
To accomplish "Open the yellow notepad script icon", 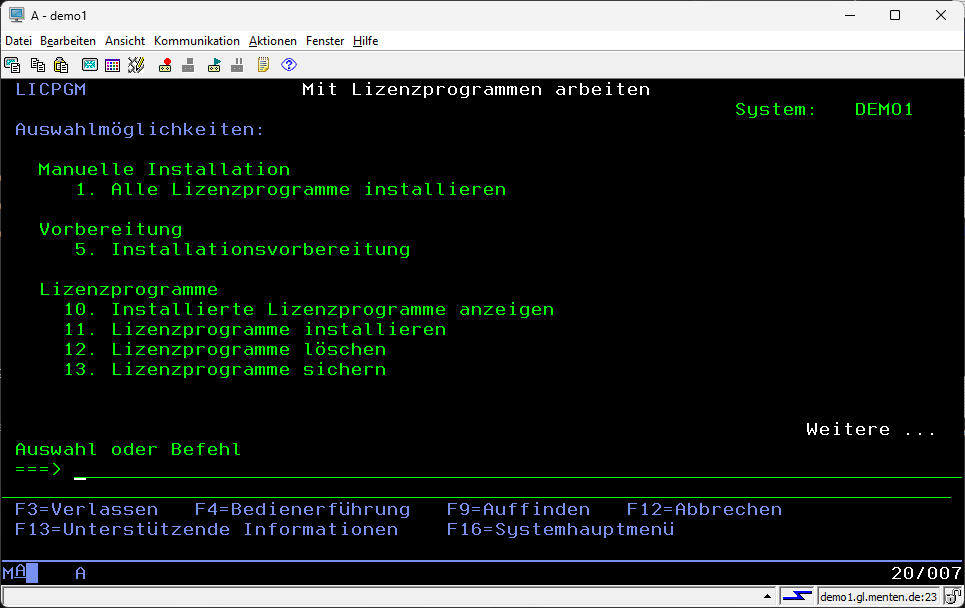I will [264, 65].
